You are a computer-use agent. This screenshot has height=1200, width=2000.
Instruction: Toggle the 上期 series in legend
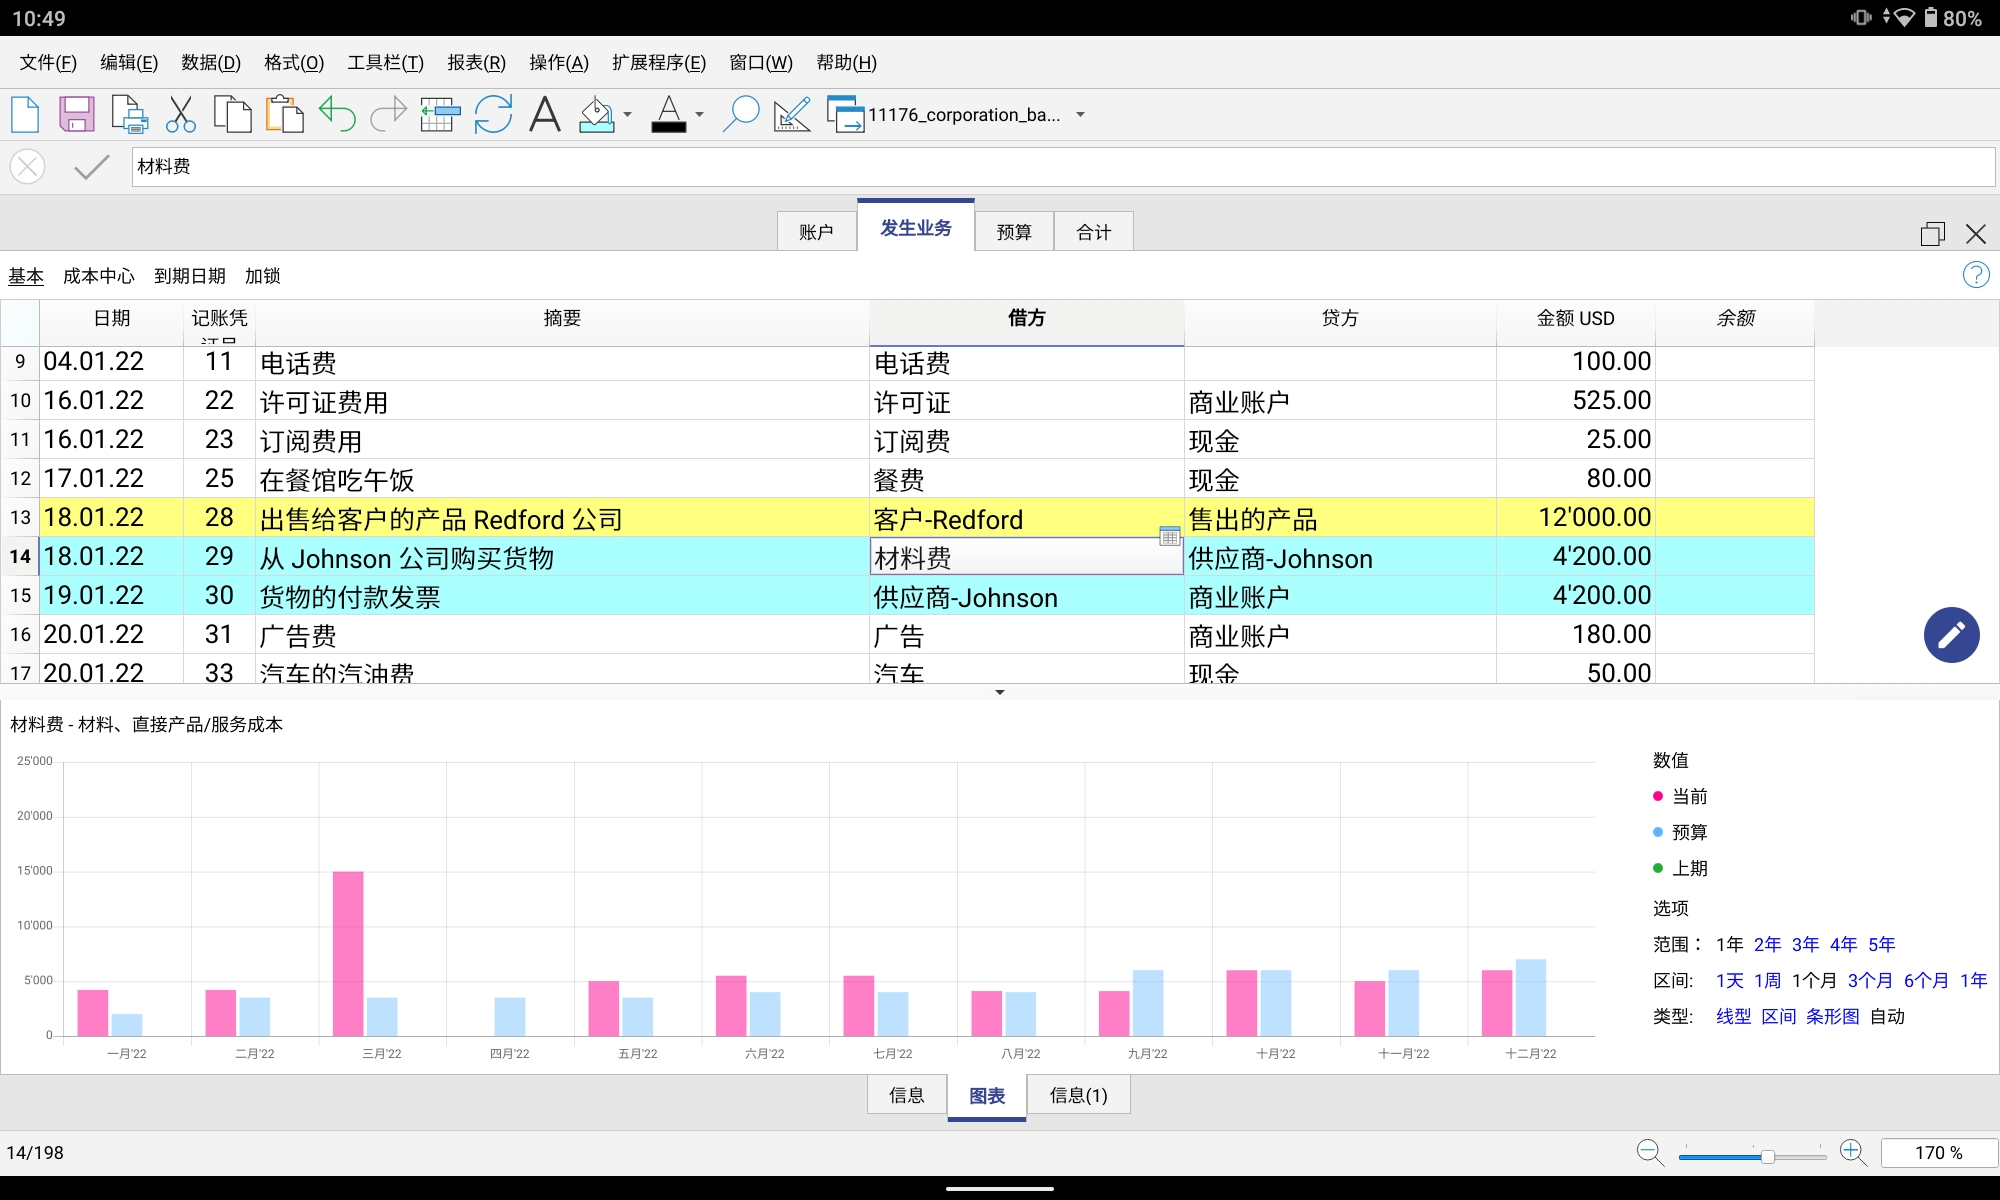tap(1681, 868)
